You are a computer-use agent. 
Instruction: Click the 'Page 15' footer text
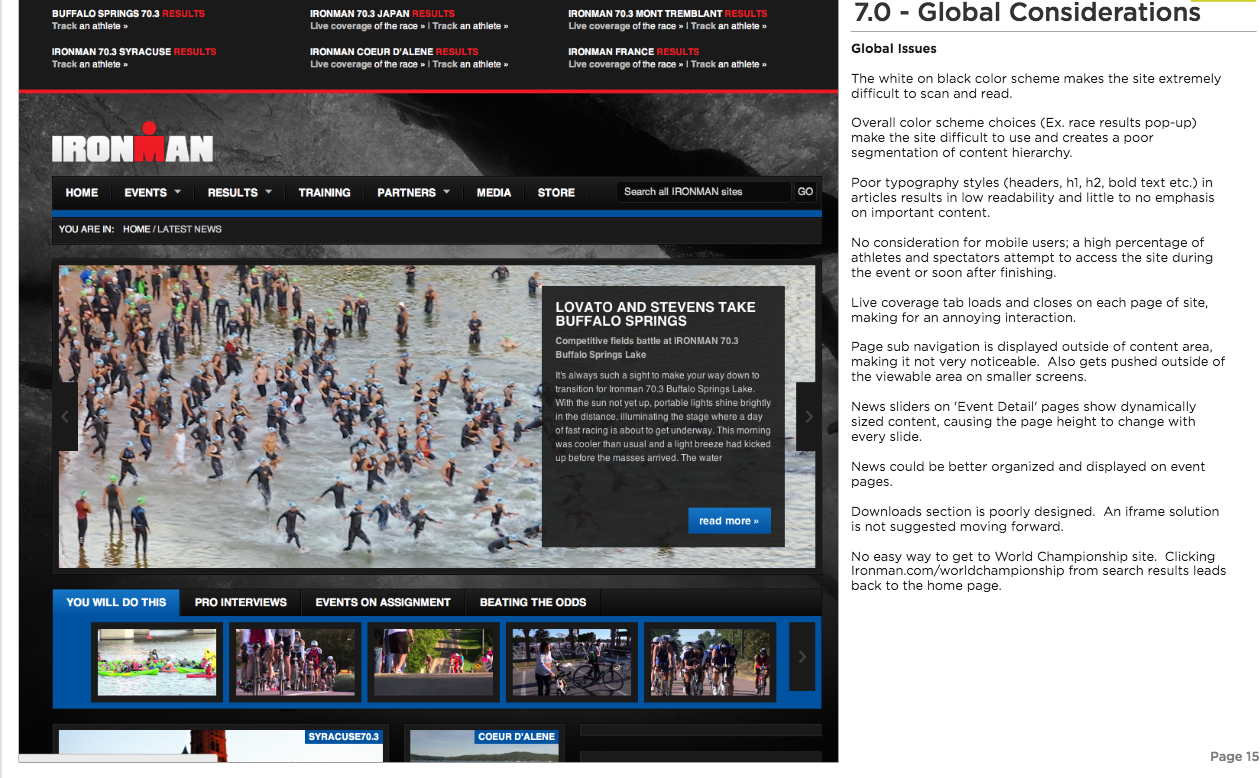1234,757
